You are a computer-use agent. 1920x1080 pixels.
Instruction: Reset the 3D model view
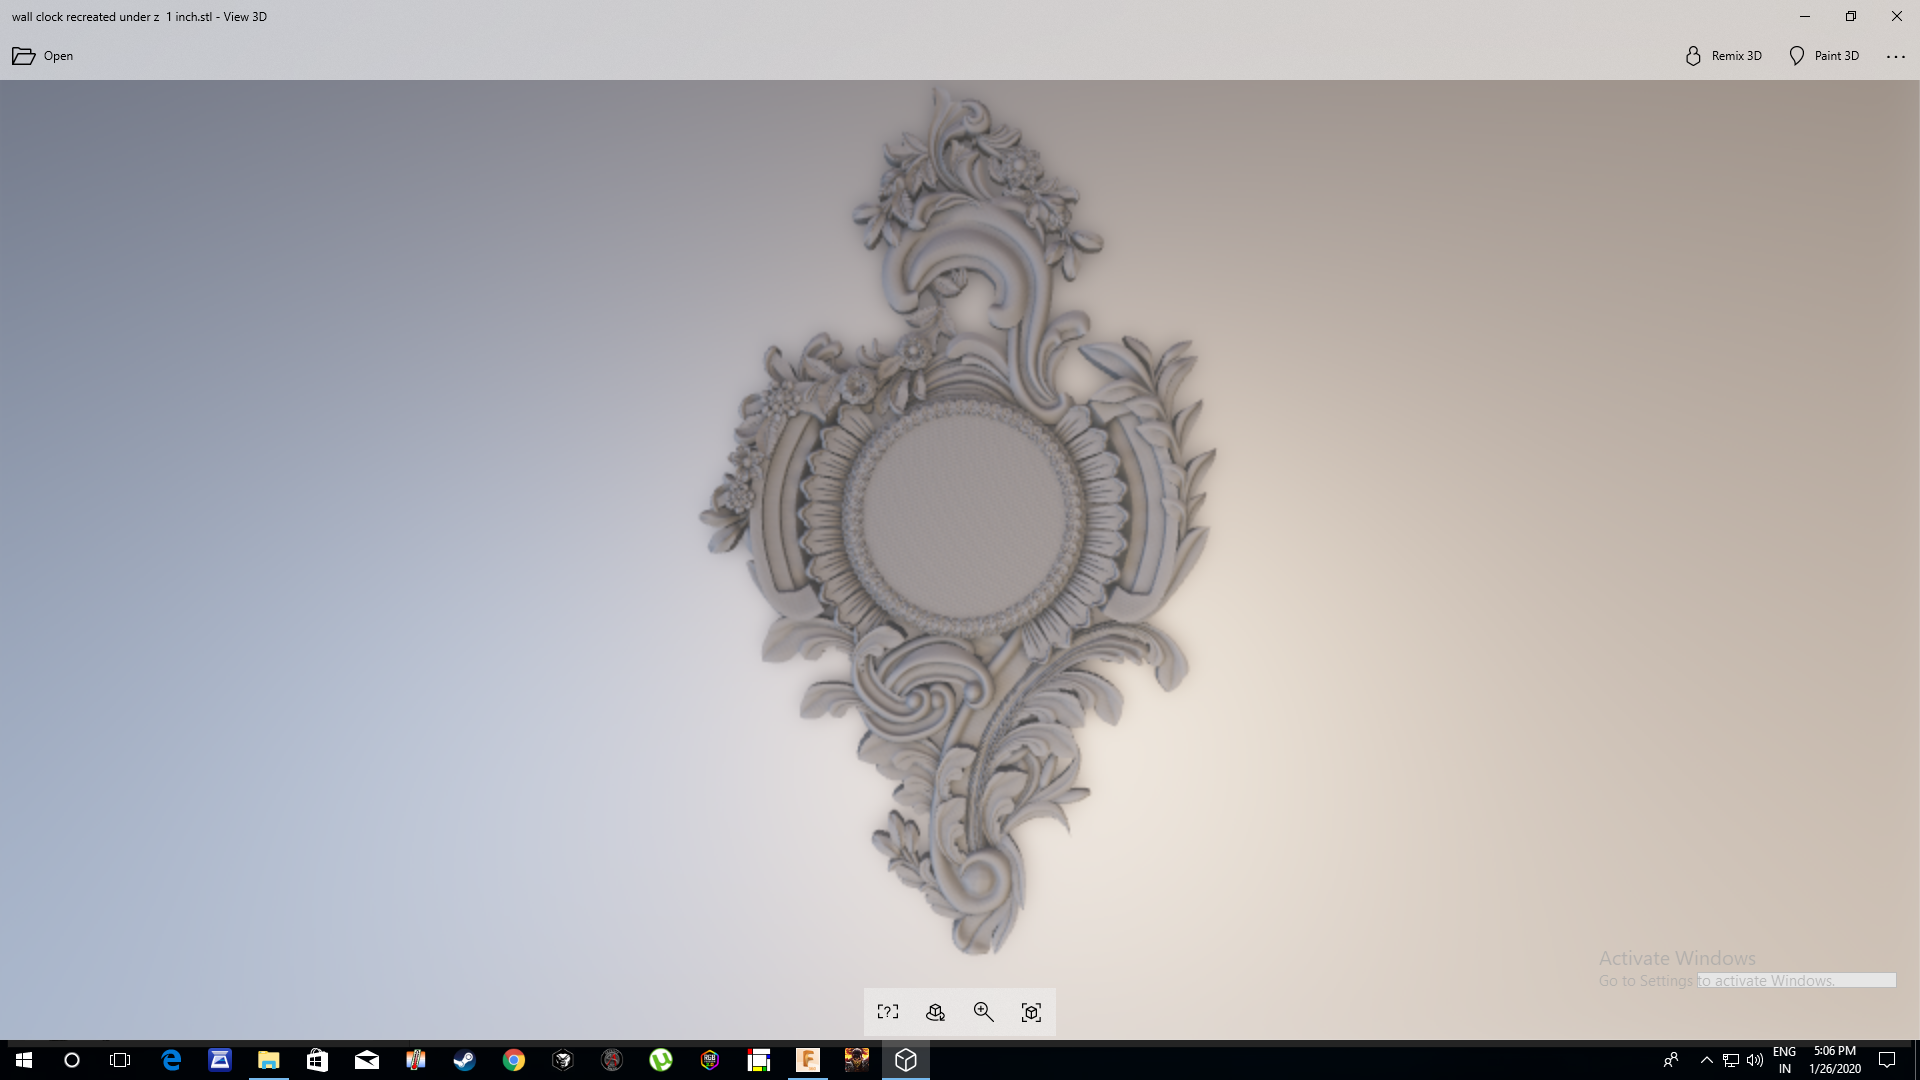[x=1031, y=1012]
